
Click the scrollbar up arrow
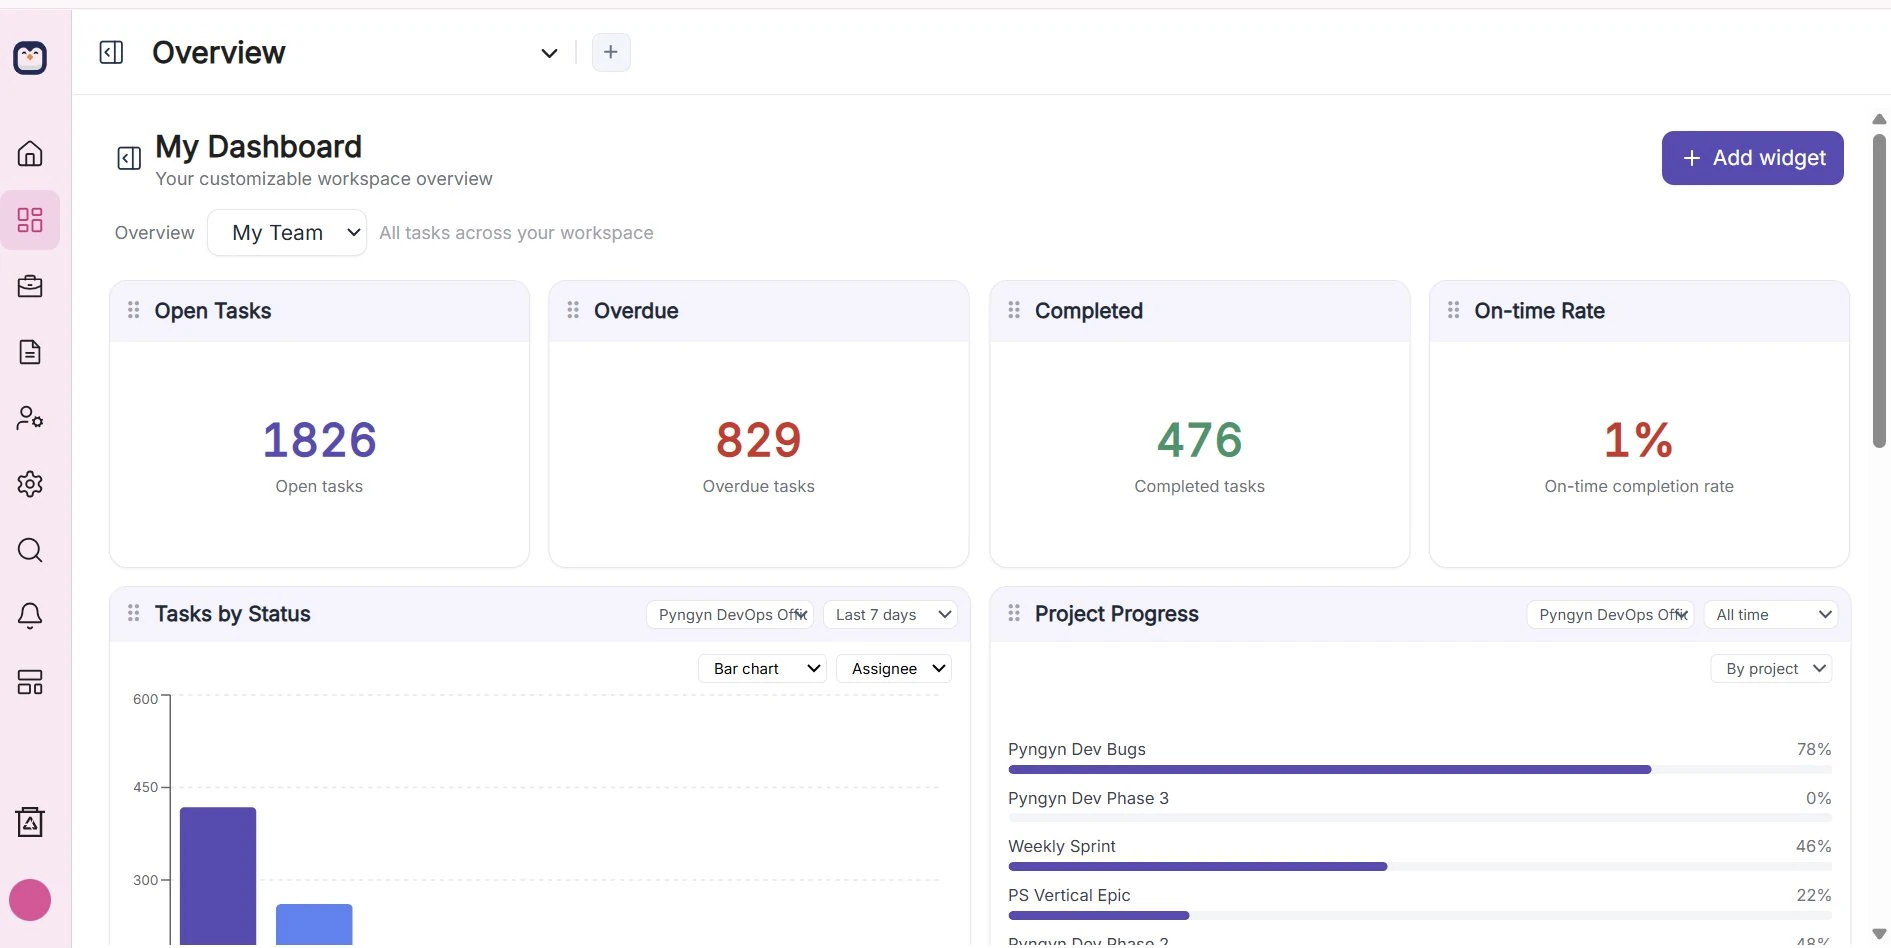[1879, 119]
